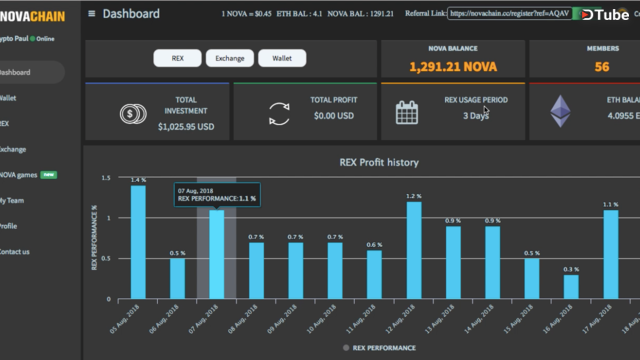Click the 13 Aug 0.9 % bar
Screen dimensions: 640x360
coord(453,262)
